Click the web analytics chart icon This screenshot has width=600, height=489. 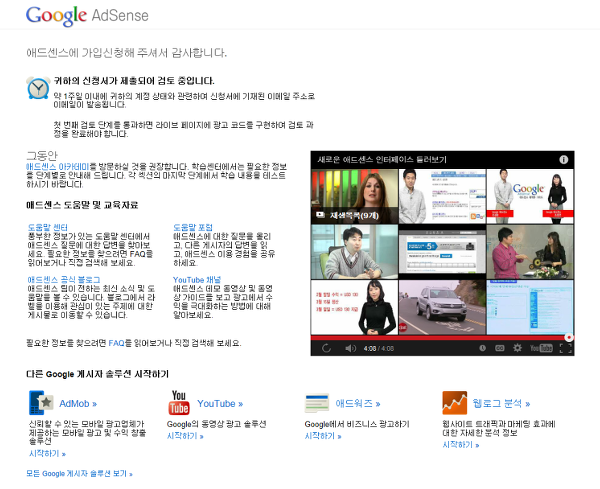[x=455, y=403]
